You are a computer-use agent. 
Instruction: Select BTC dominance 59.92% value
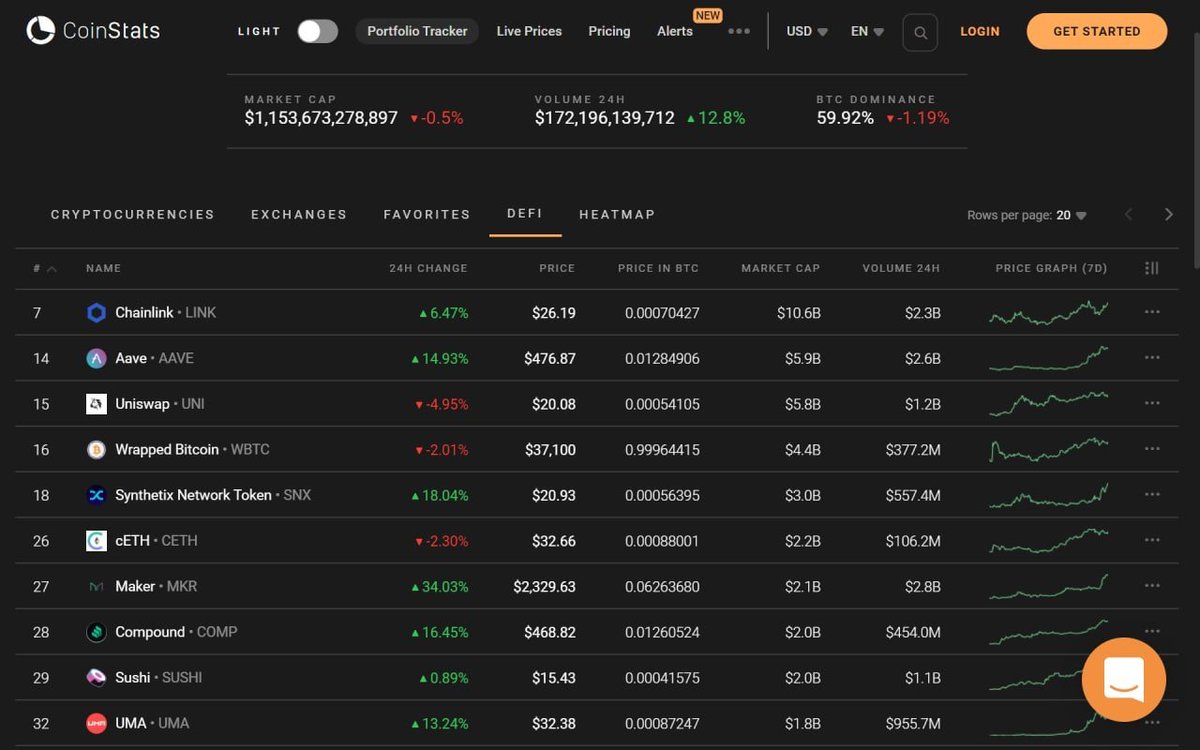pyautogui.click(x=845, y=118)
